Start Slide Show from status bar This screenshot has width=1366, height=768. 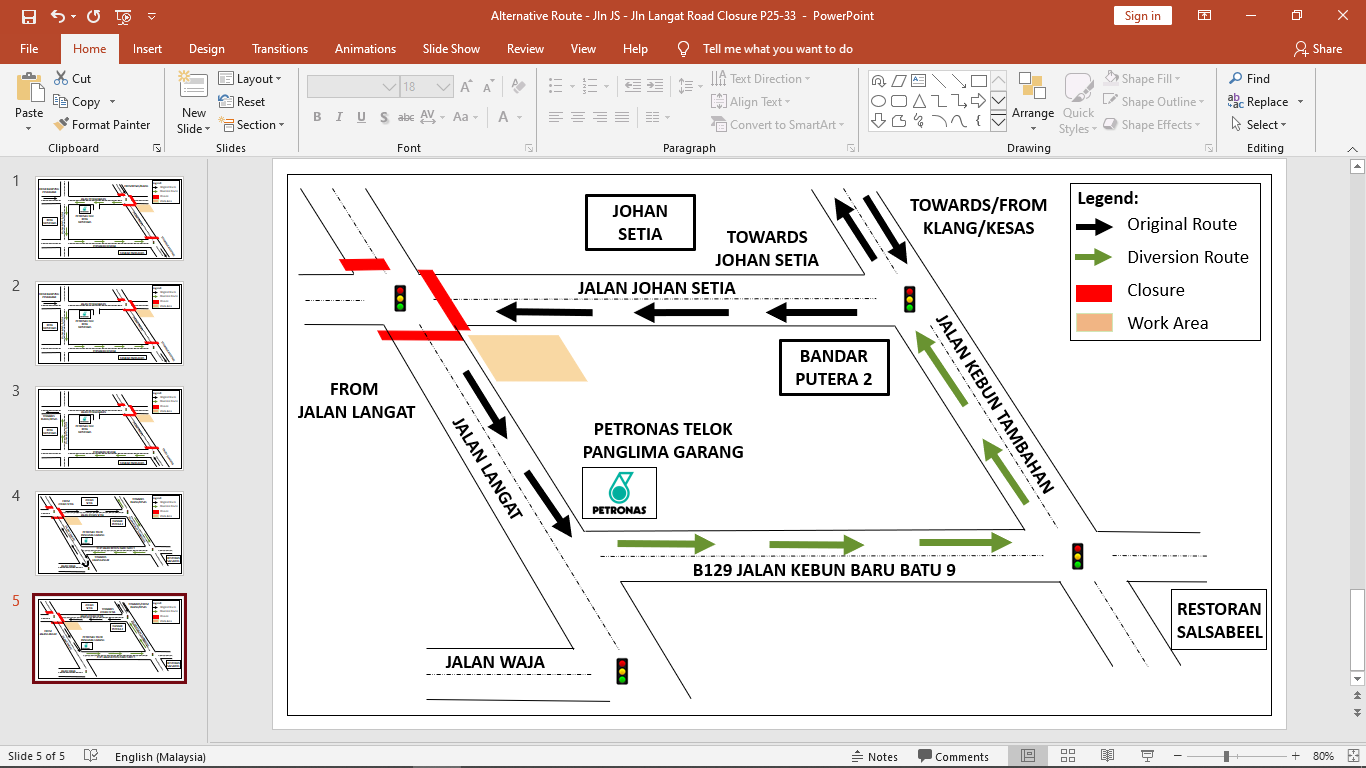pyautogui.click(x=1145, y=756)
